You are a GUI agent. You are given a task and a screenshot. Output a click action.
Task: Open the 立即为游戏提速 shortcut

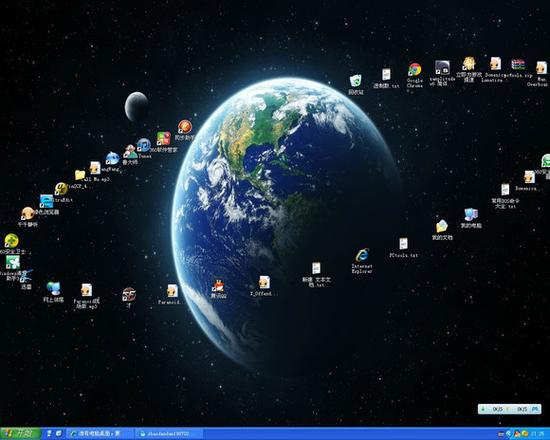click(x=469, y=64)
